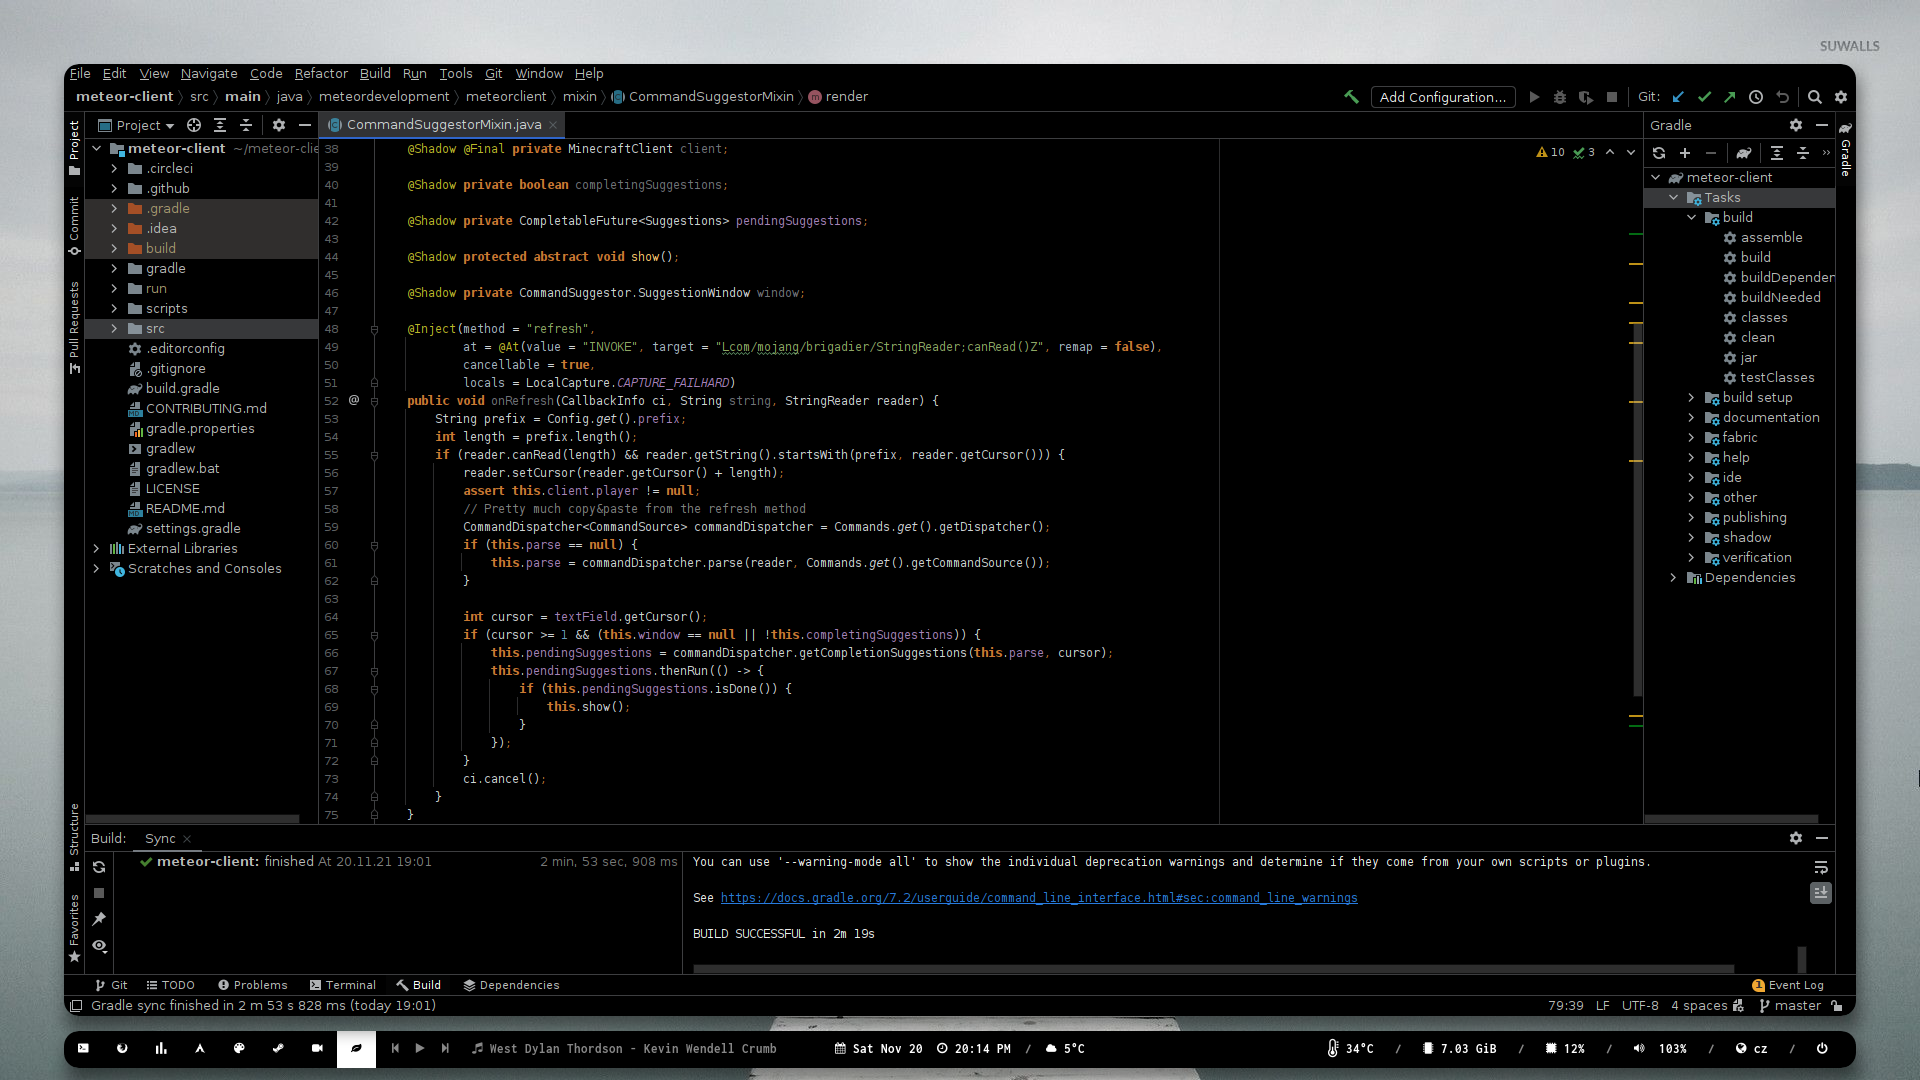Click the select opened file target icon
1920x1080 pixels.
[x=194, y=125]
